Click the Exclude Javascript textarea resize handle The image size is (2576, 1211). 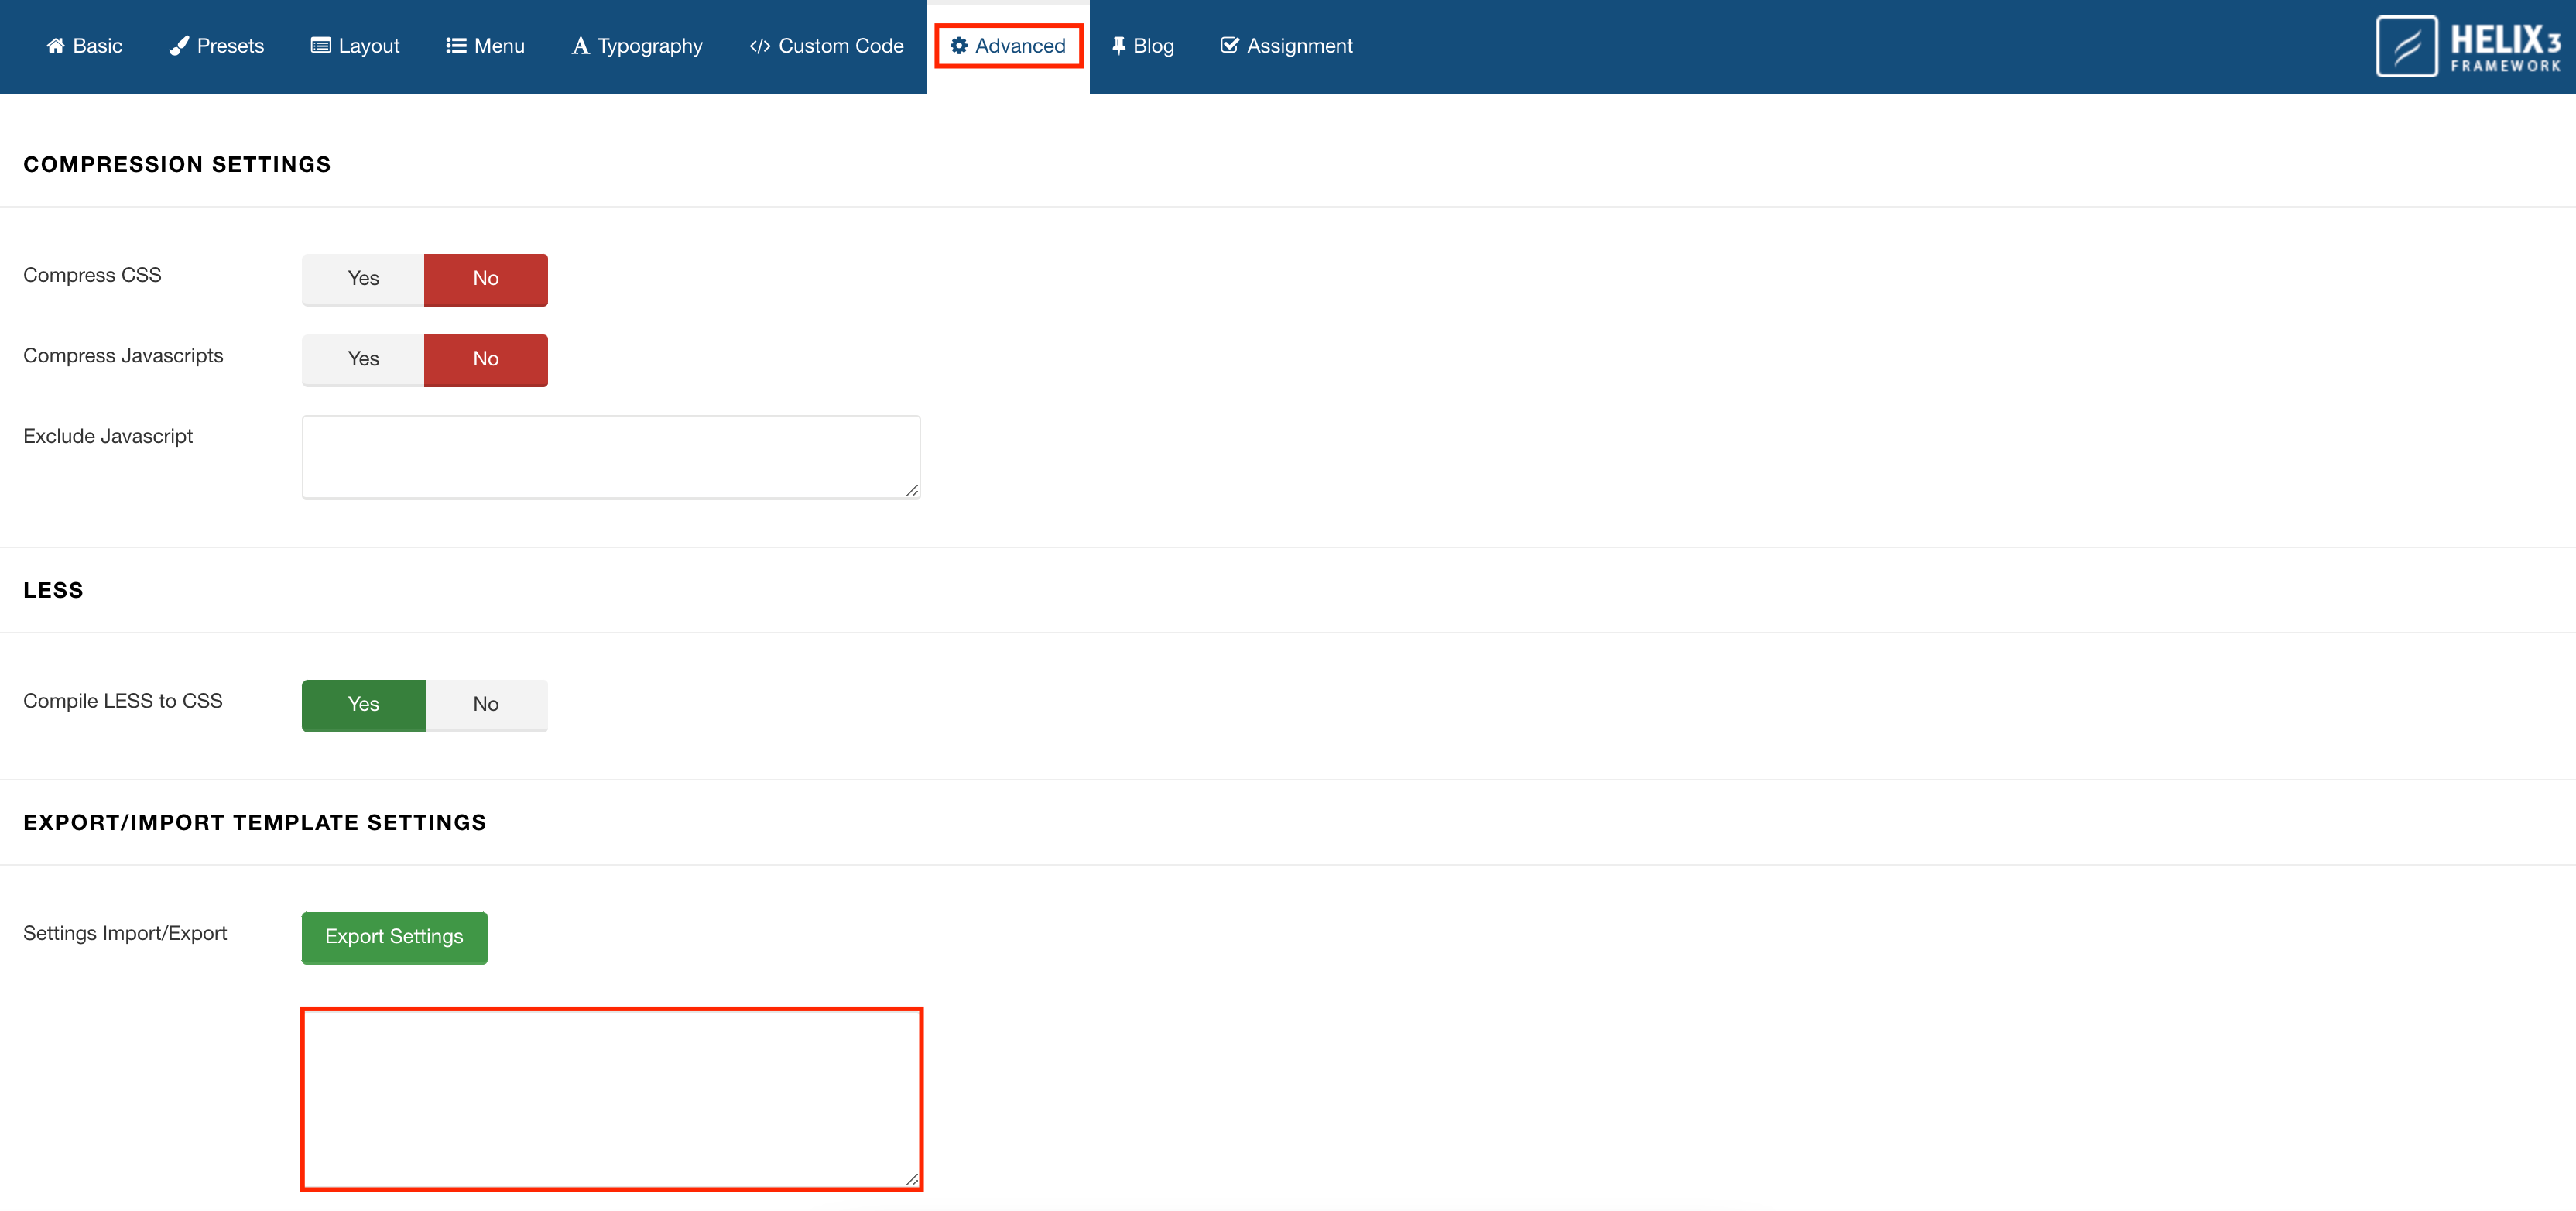pos(912,490)
